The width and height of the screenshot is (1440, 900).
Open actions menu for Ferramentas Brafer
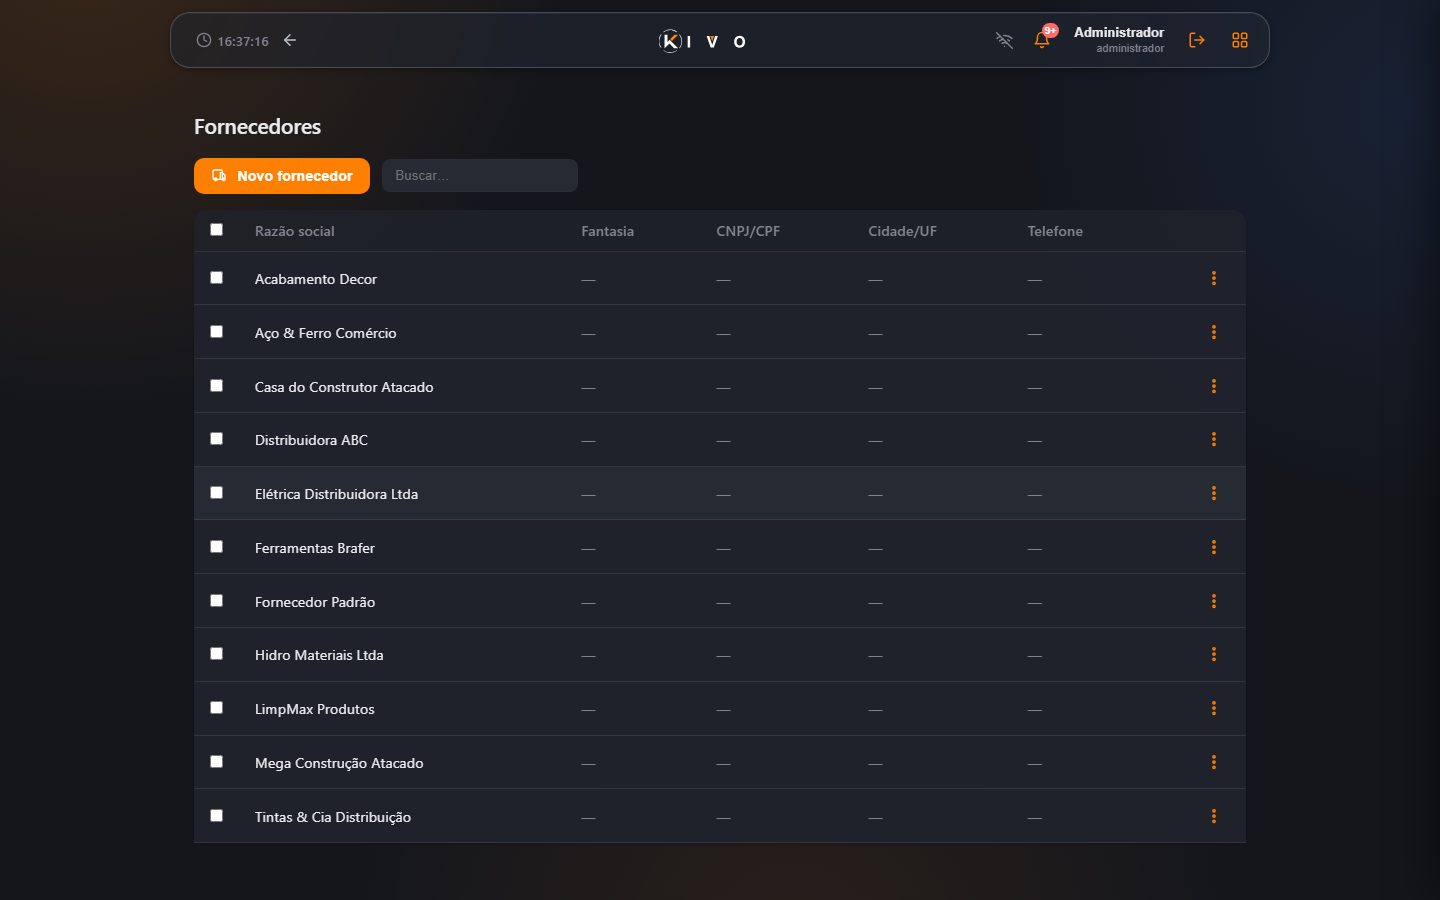[x=1214, y=547]
